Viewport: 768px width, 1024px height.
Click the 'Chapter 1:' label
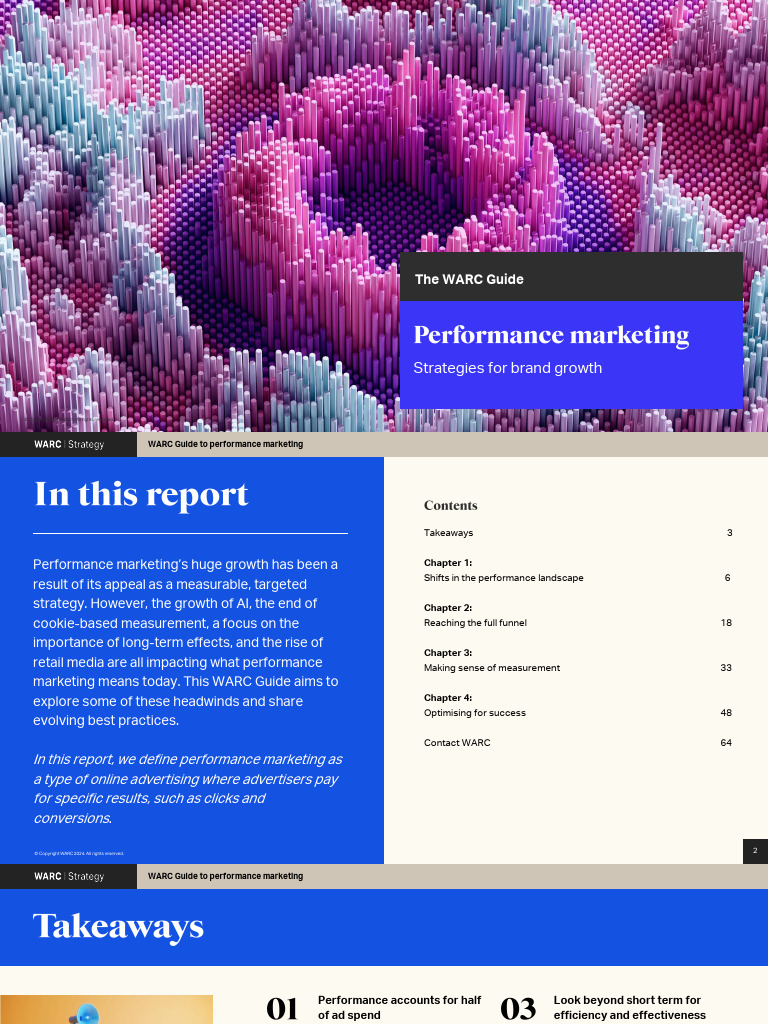click(x=448, y=563)
